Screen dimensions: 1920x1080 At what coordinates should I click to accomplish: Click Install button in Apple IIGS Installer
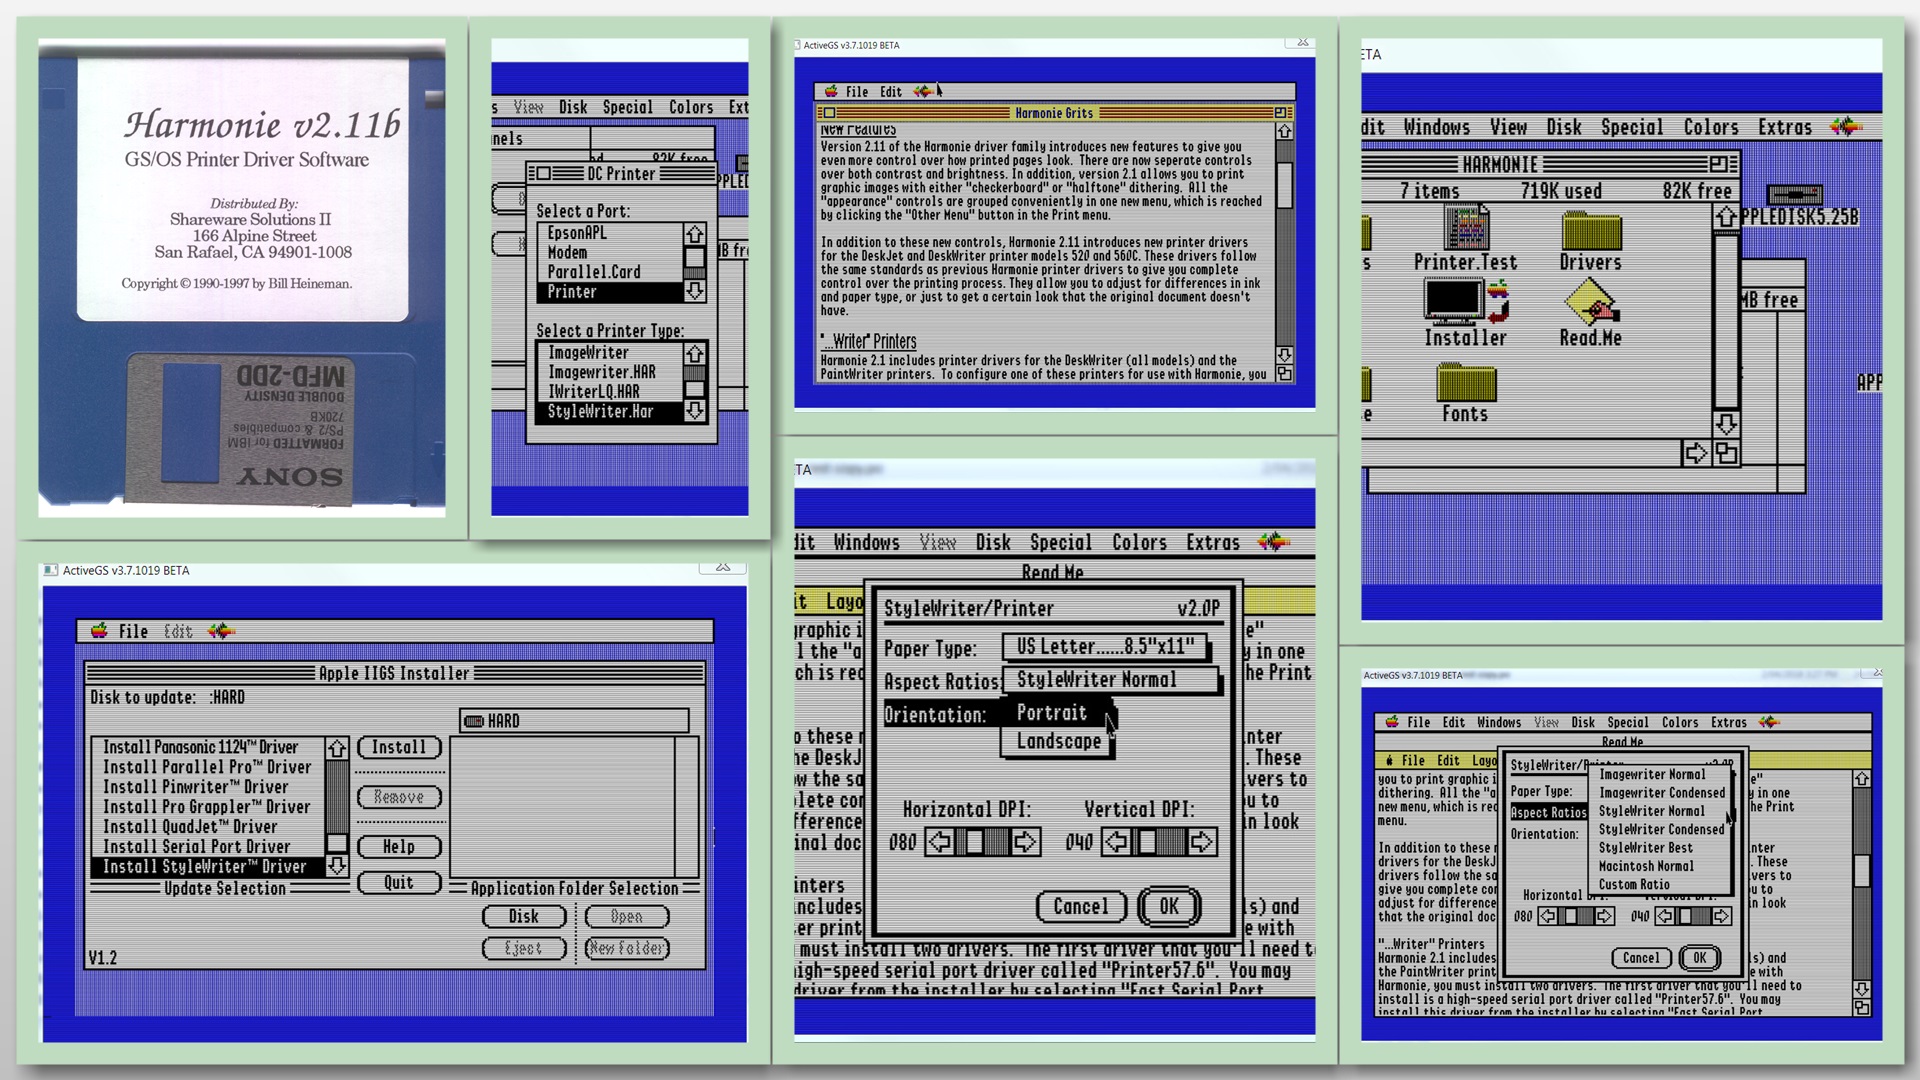click(x=399, y=747)
